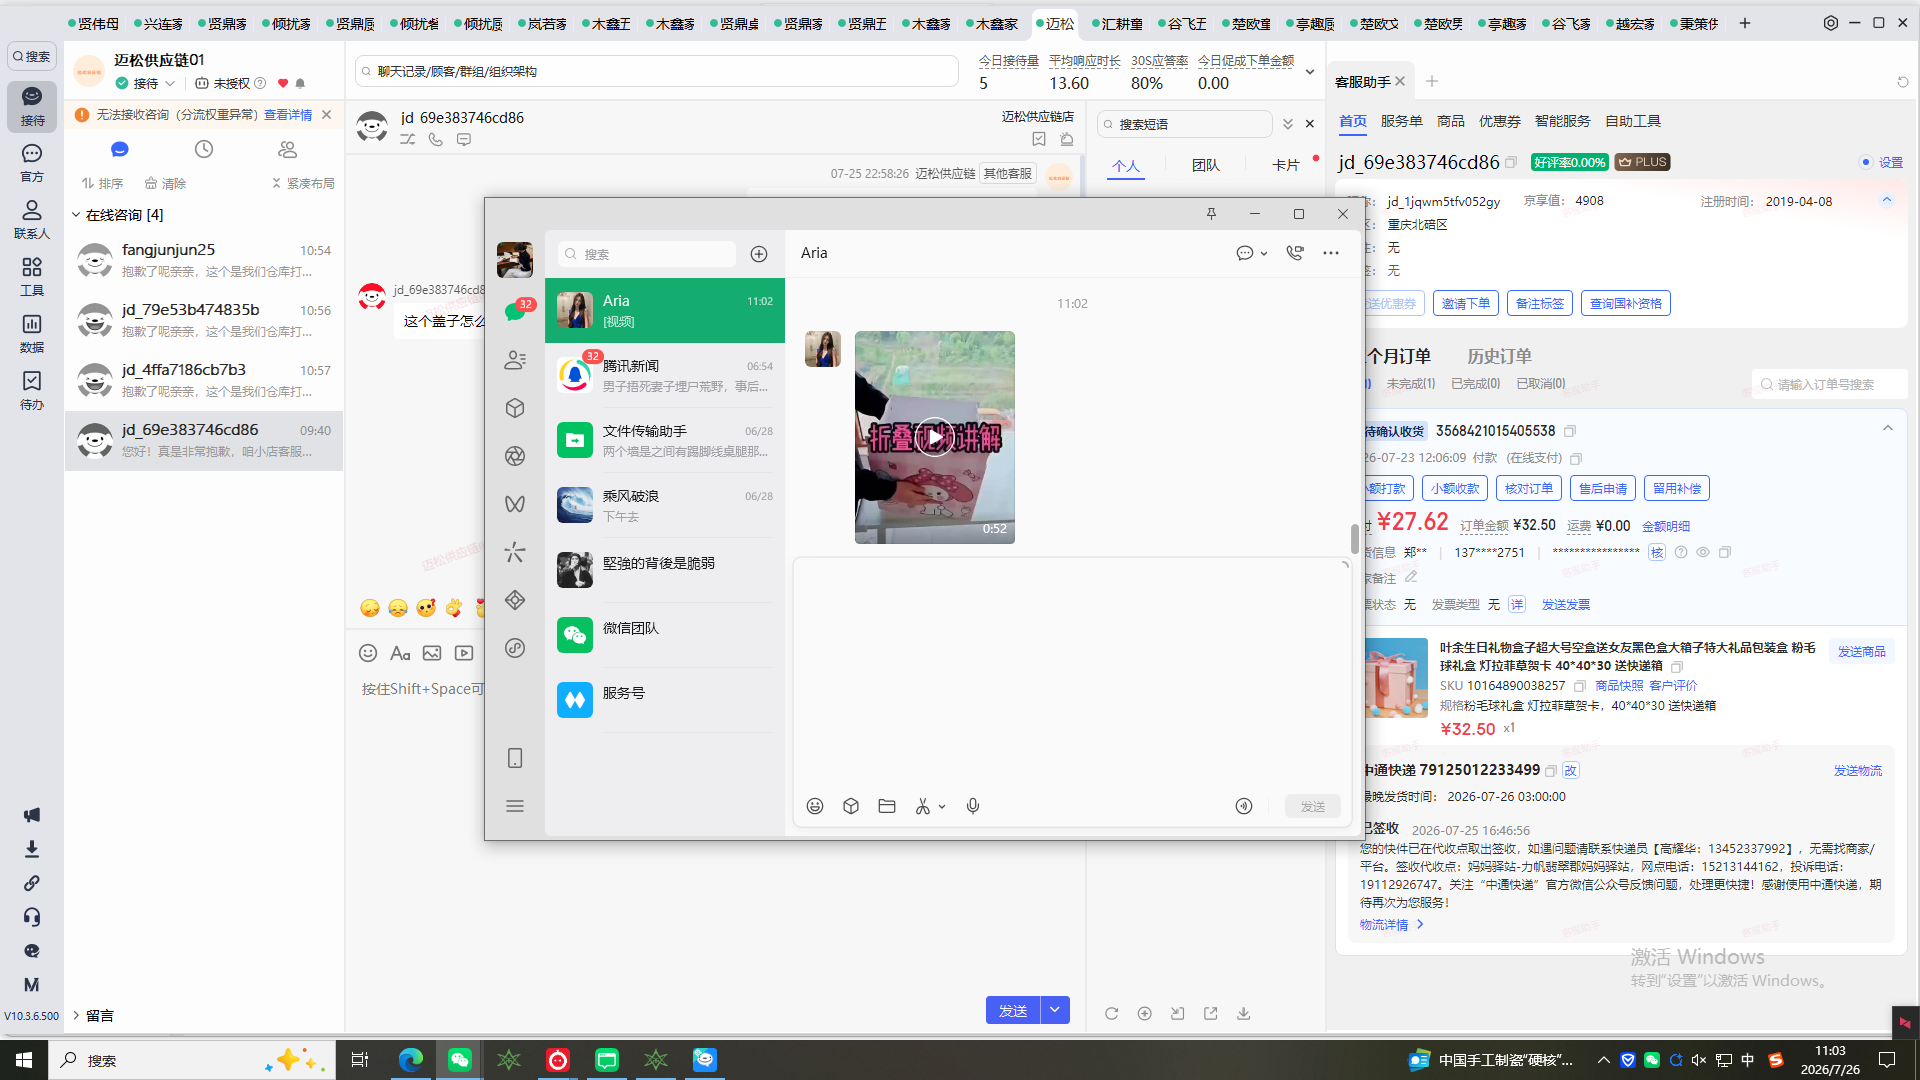
Task: Open 数据 data in left sidebar
Action: tap(32, 333)
